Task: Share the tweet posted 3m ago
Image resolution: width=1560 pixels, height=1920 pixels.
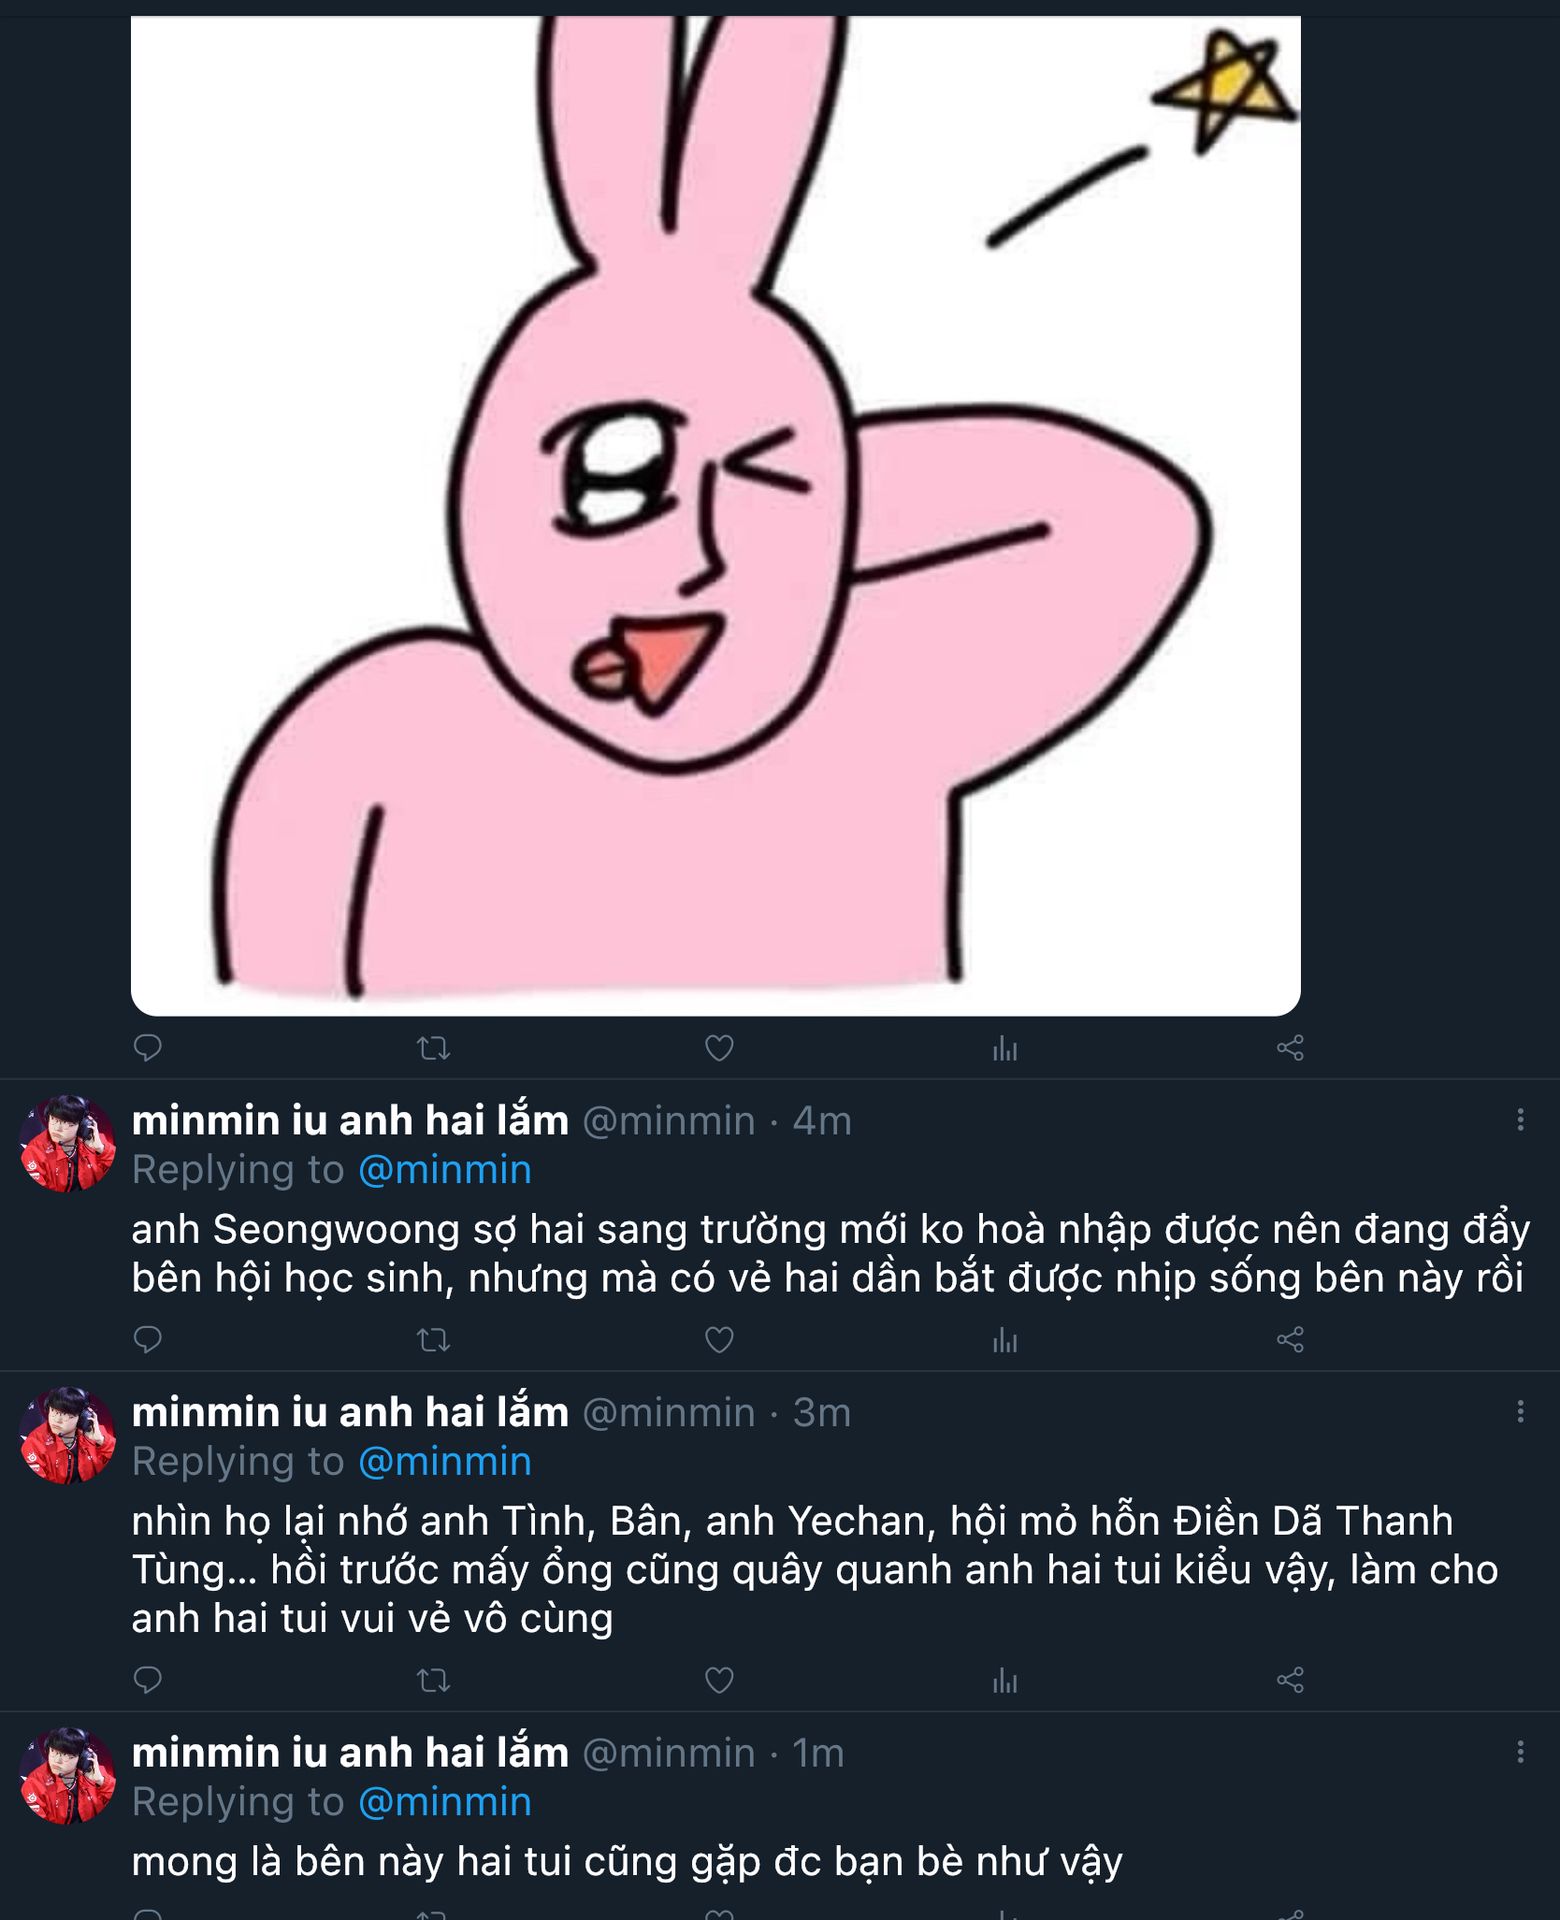Action: (1290, 1679)
